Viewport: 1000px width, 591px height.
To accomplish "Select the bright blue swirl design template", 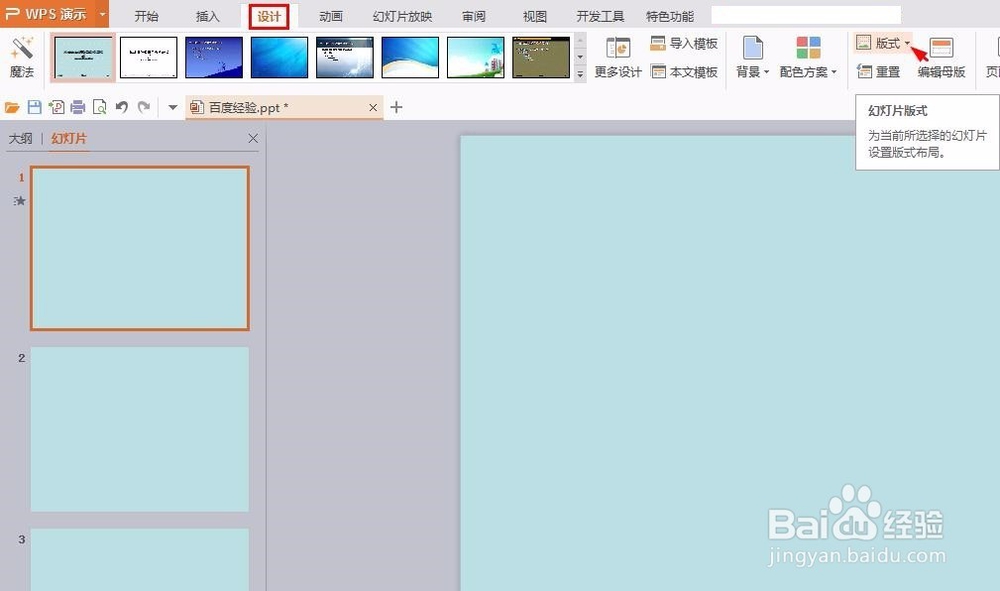I will click(x=279, y=57).
